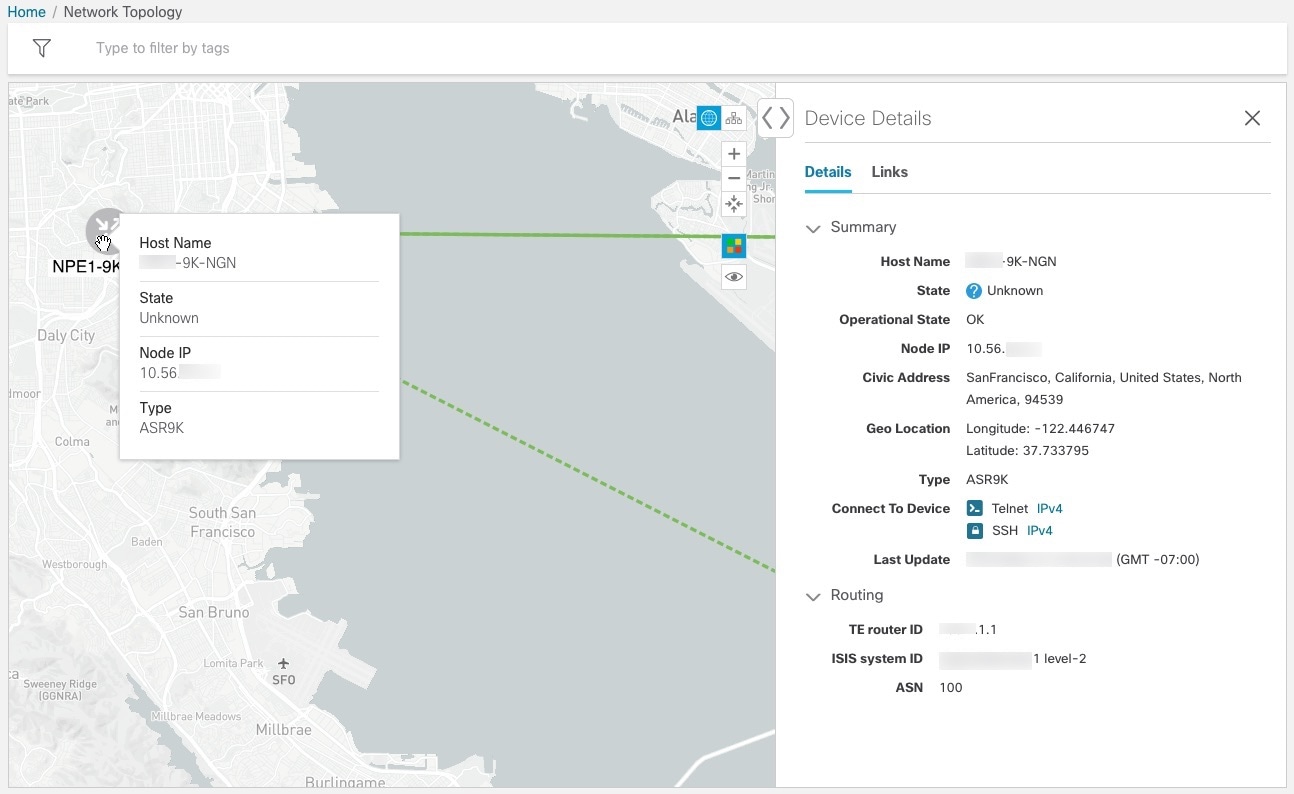Click the panel resize angle-brackets handle

775,118
